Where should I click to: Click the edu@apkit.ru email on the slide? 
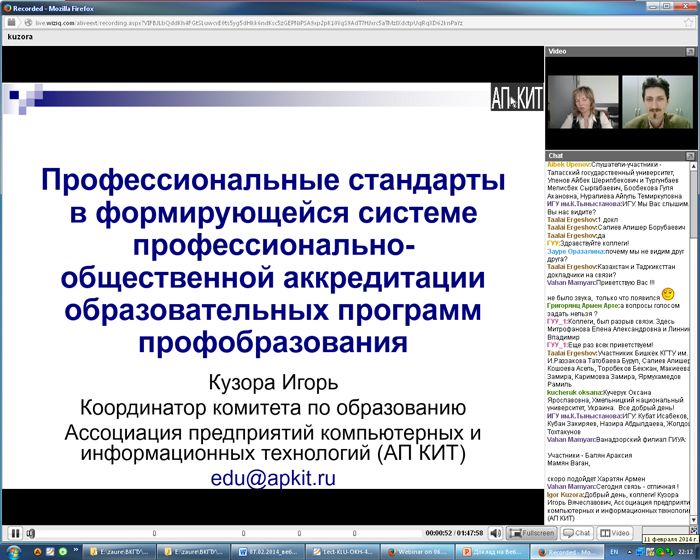tap(273, 478)
